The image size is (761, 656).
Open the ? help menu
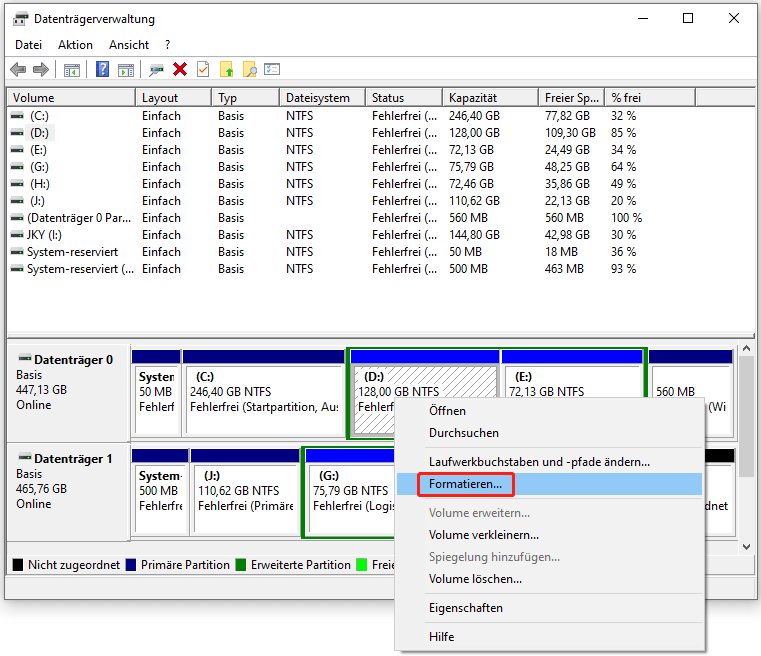click(x=167, y=45)
